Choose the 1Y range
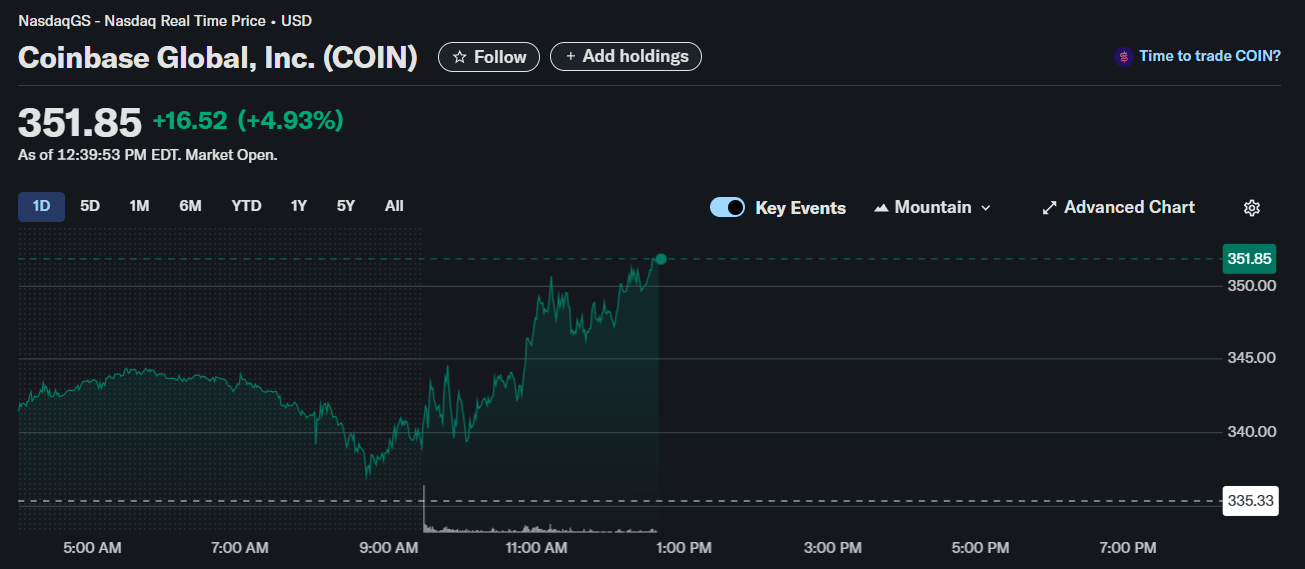 (x=299, y=206)
